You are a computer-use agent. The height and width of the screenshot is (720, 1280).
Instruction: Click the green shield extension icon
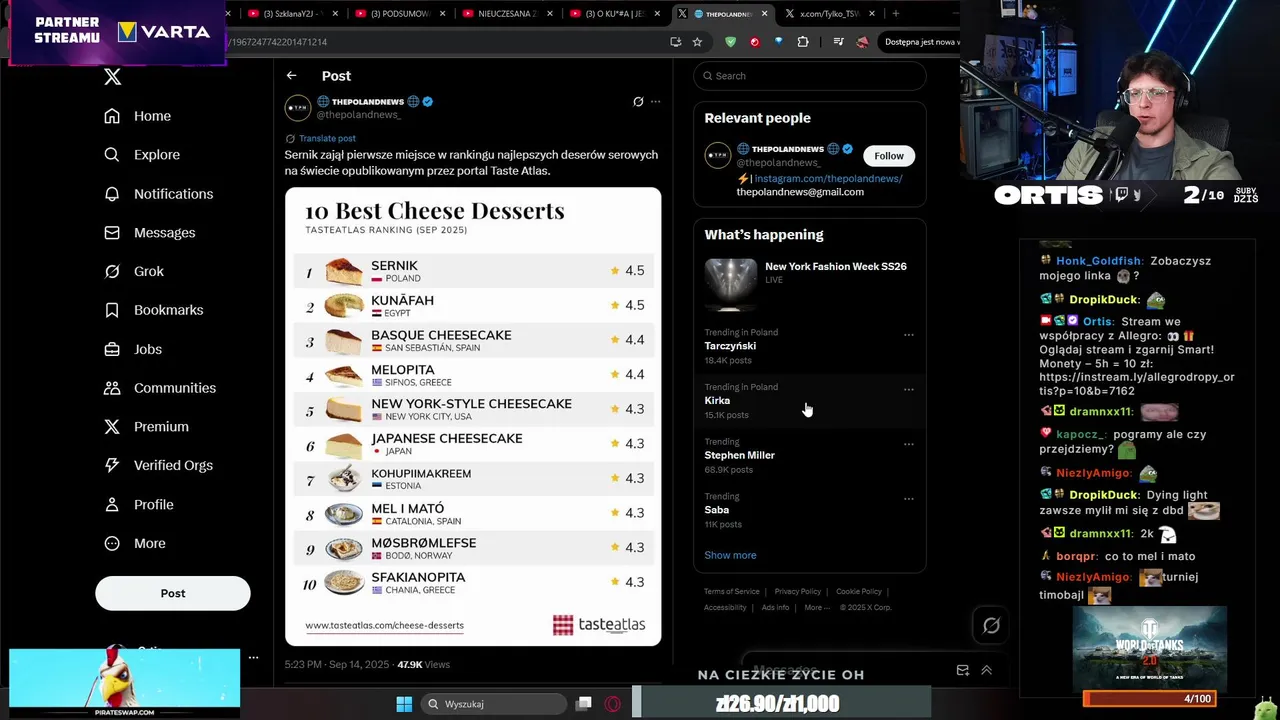[731, 42]
